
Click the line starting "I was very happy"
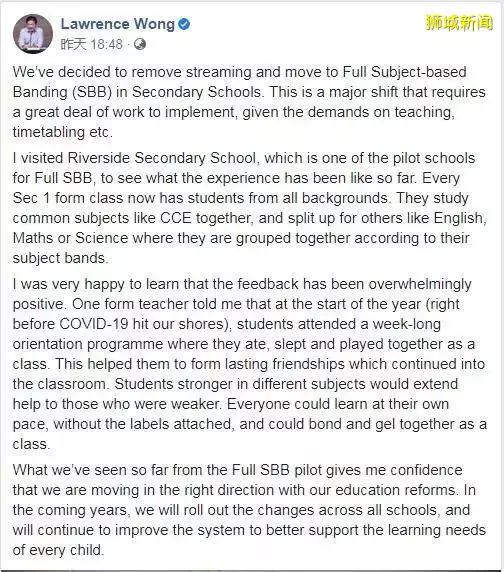242,284
